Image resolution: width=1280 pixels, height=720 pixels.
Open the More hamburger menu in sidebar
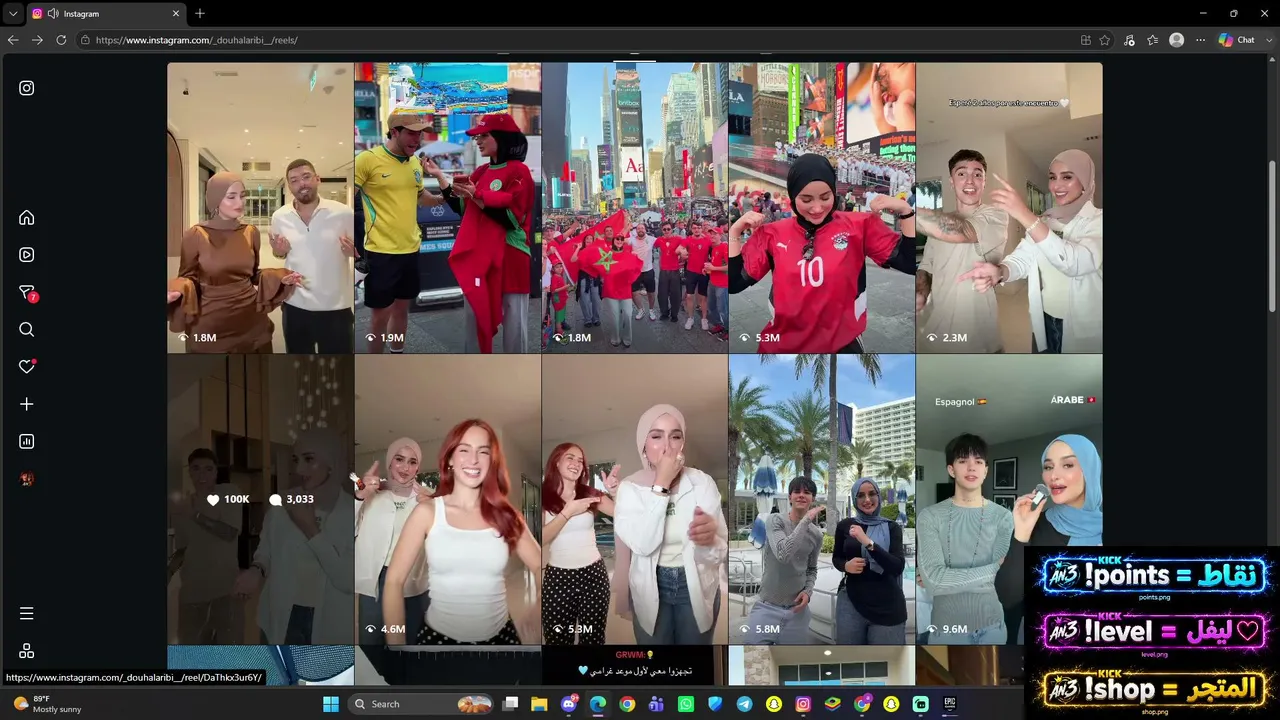(x=27, y=613)
